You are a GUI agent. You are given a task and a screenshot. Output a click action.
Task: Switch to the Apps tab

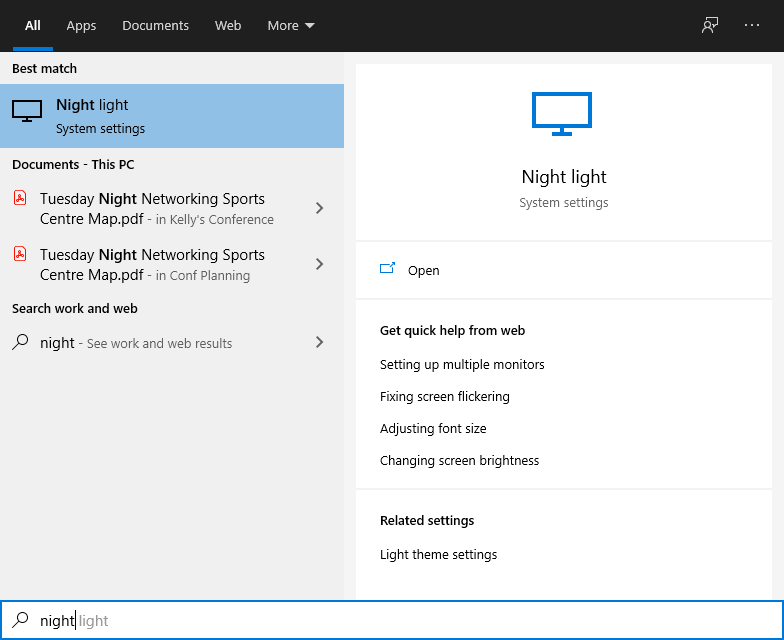click(x=81, y=26)
